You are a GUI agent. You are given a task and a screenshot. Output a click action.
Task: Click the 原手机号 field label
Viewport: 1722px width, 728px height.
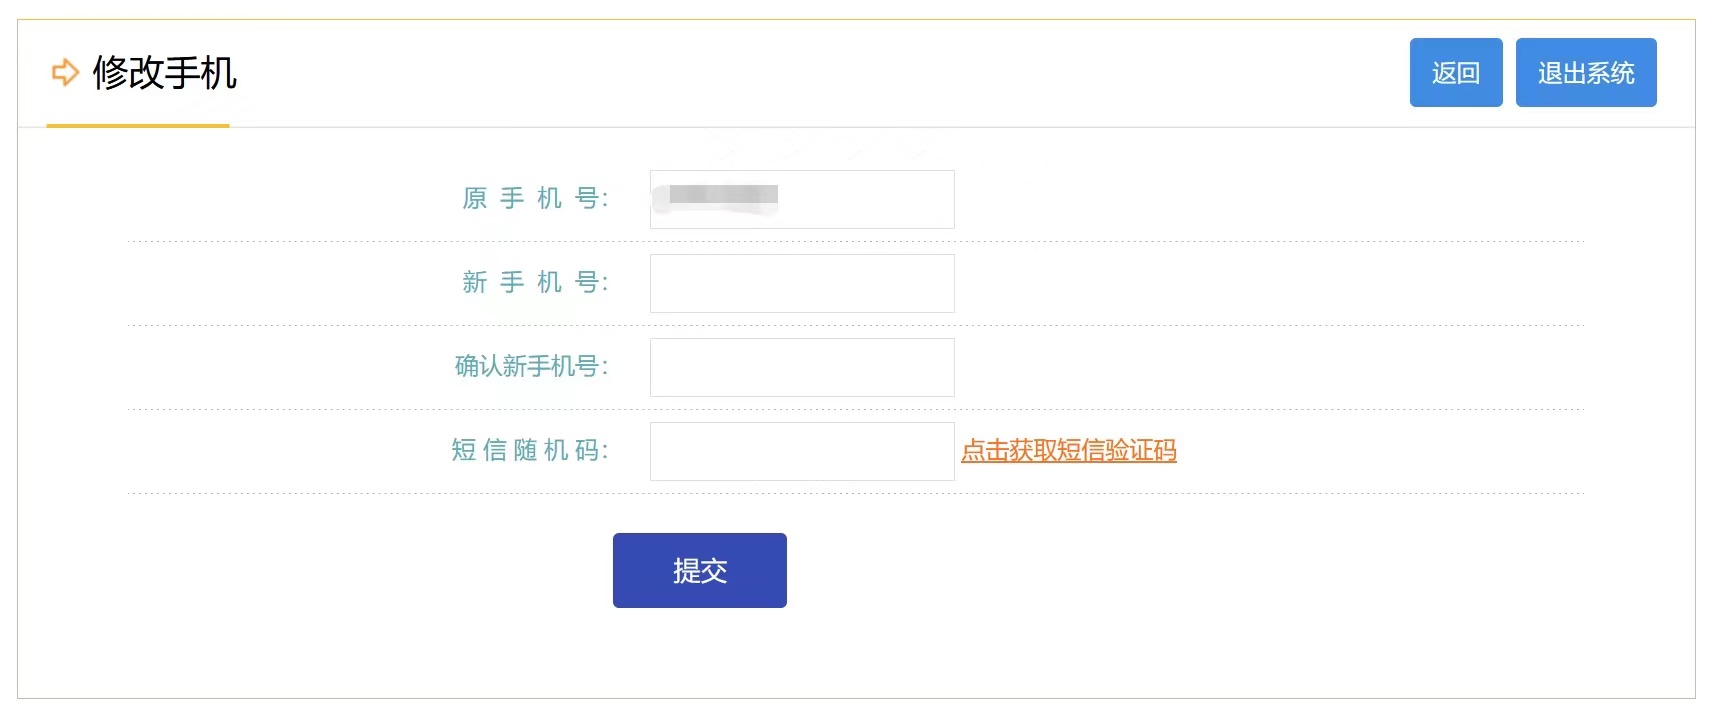(534, 199)
